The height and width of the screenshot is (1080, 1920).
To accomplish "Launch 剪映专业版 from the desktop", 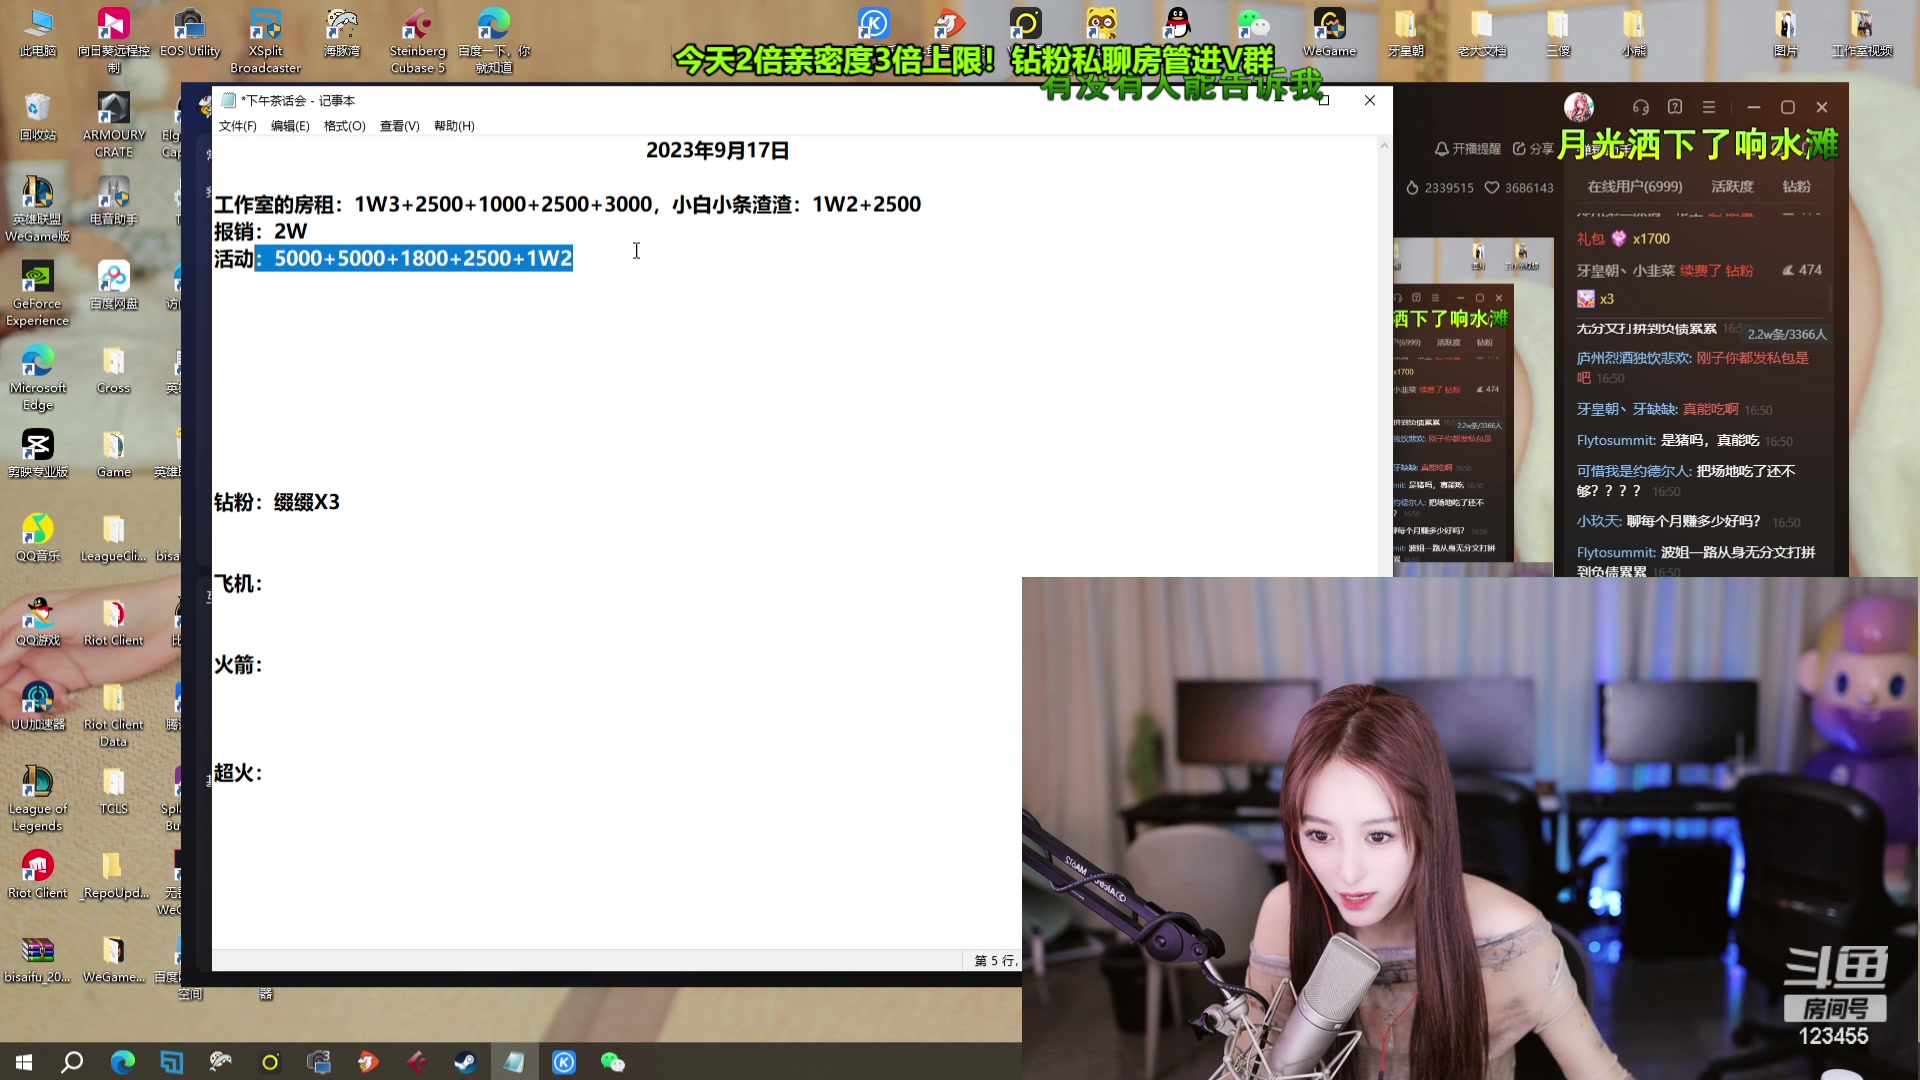I will tap(38, 453).
